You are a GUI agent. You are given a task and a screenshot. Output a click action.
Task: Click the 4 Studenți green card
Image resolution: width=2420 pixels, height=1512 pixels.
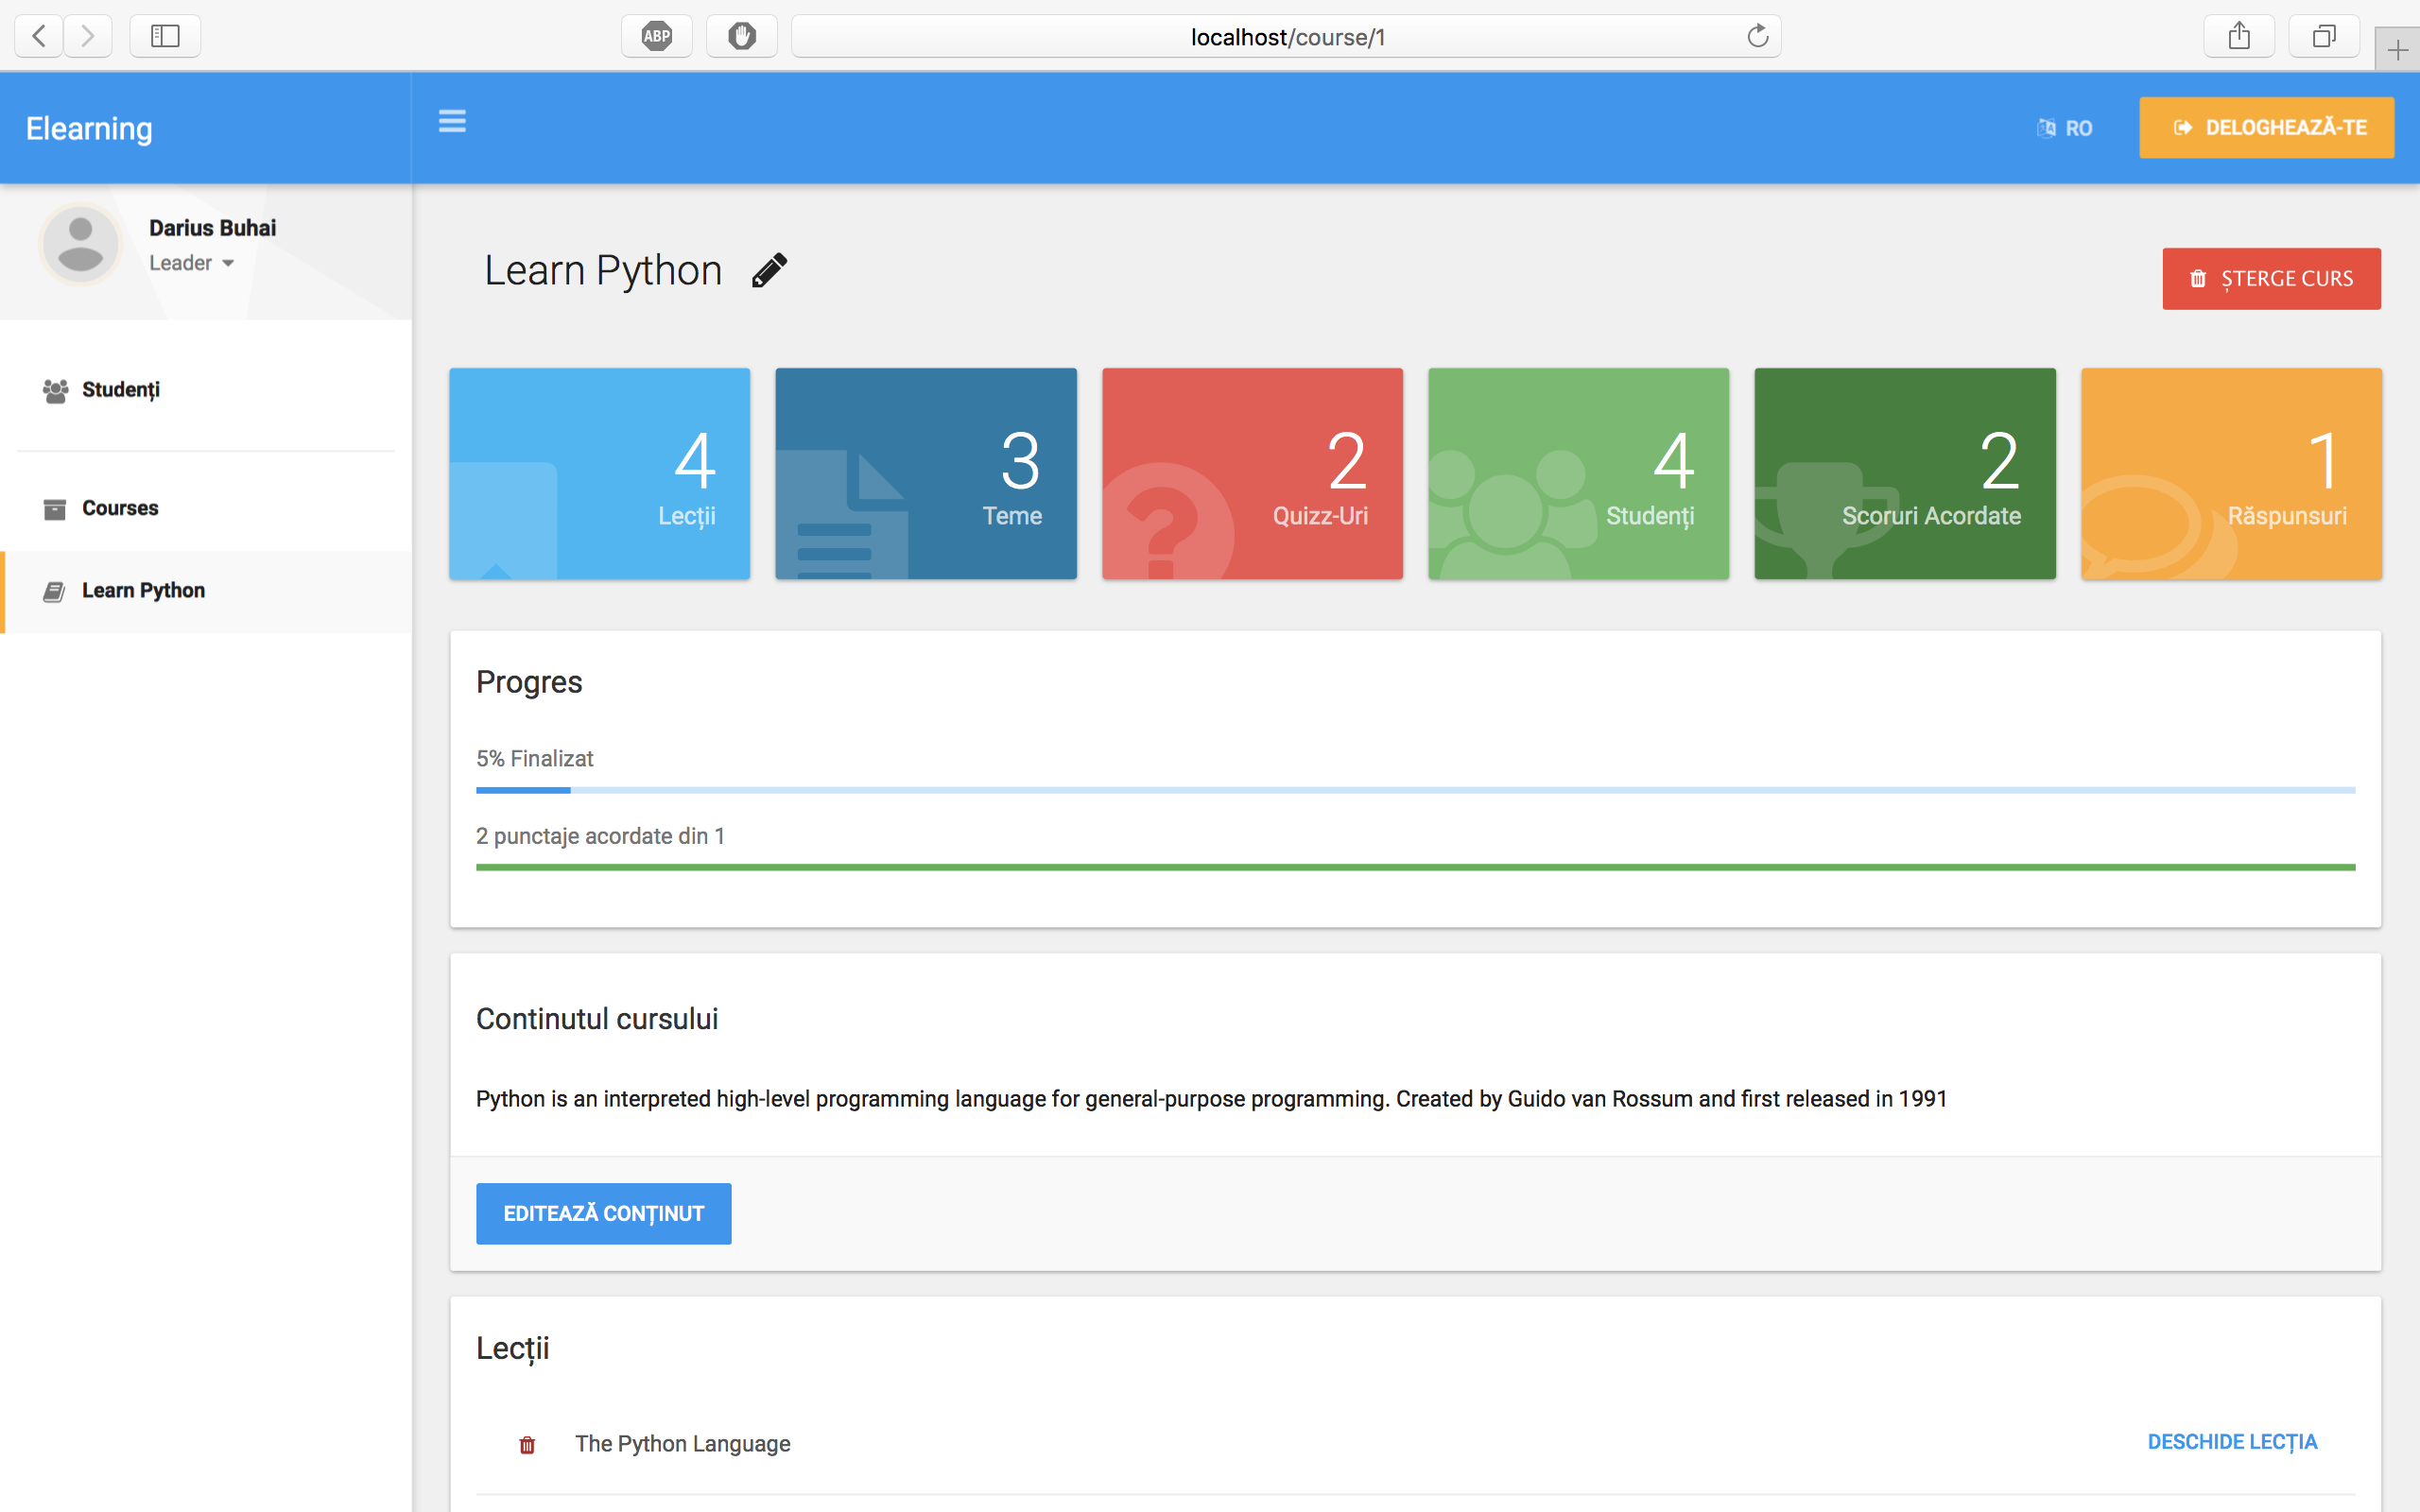coord(1578,474)
